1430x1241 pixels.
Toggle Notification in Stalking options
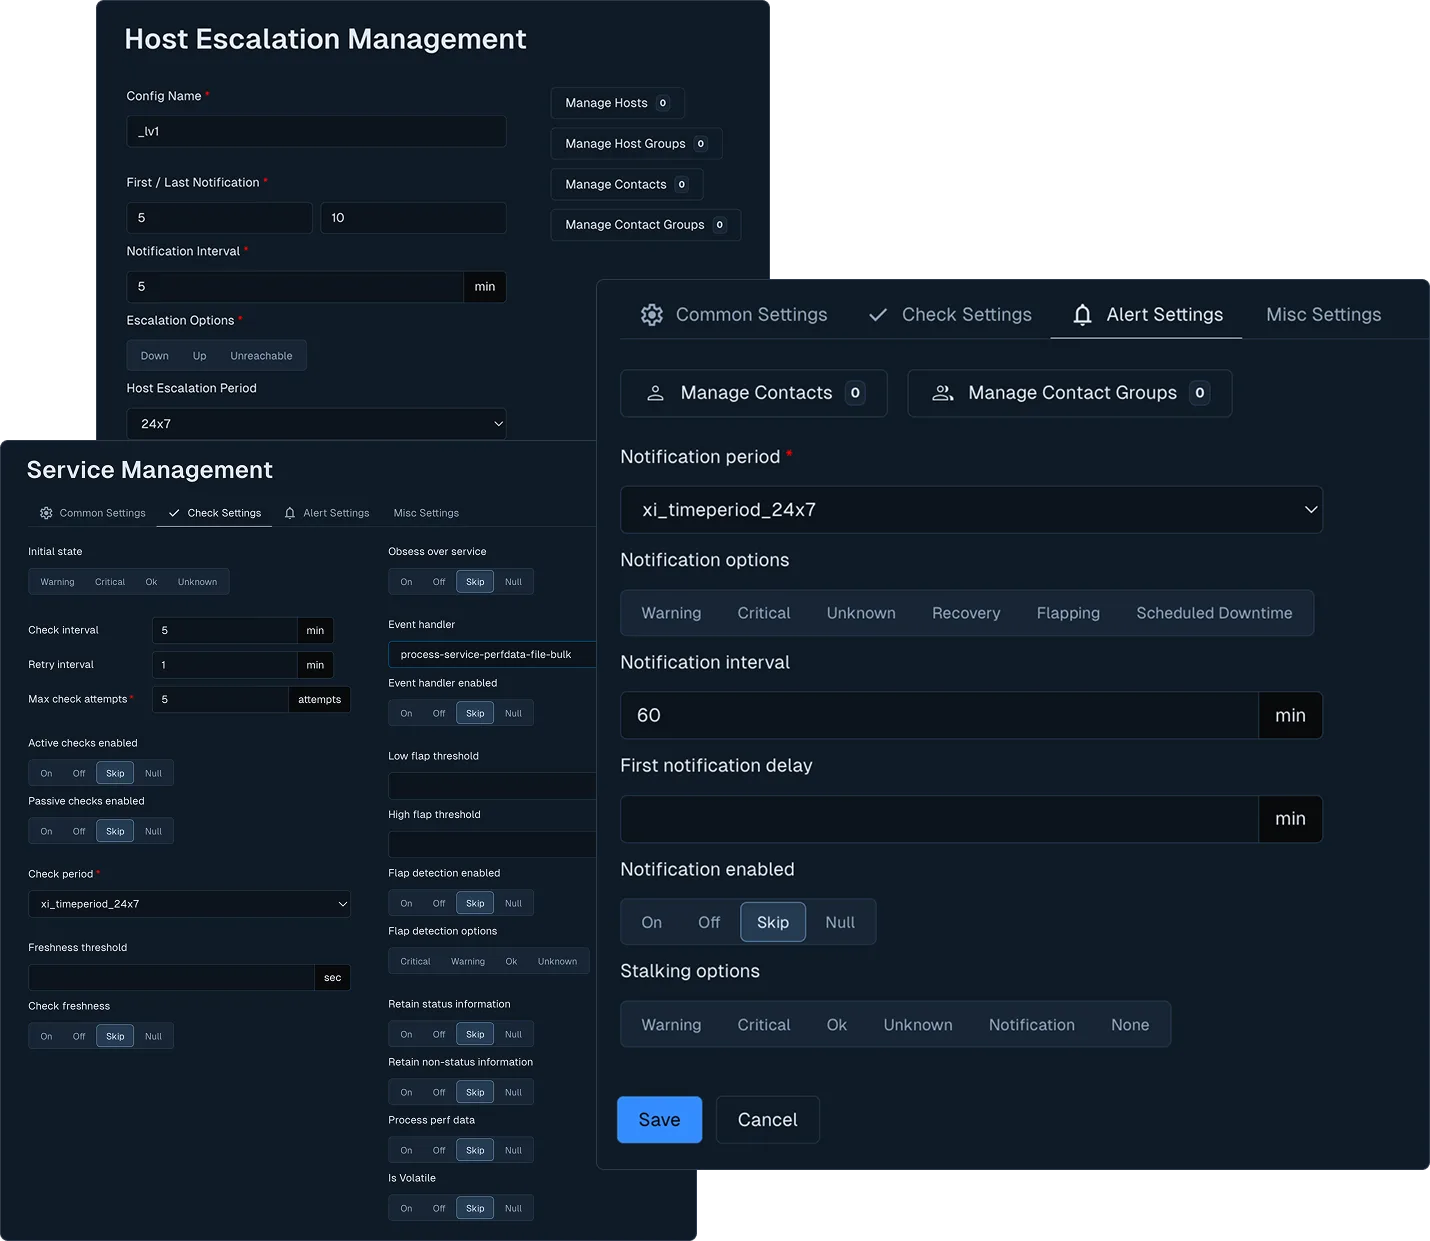(1032, 1025)
